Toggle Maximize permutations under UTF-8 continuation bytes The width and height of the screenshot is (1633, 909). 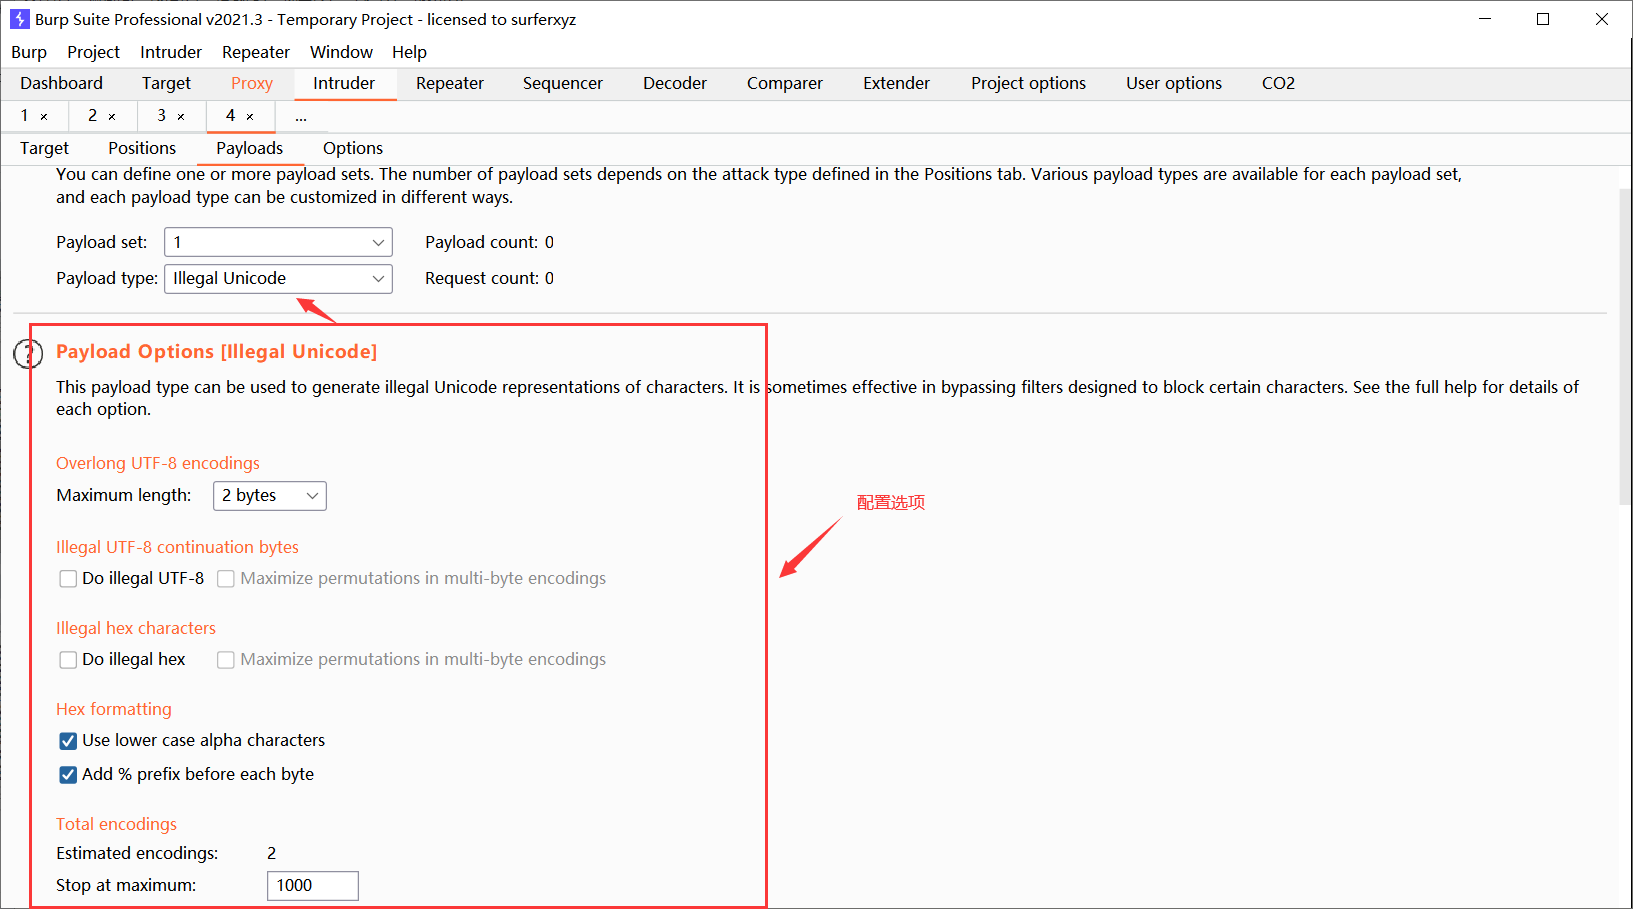[226, 579]
